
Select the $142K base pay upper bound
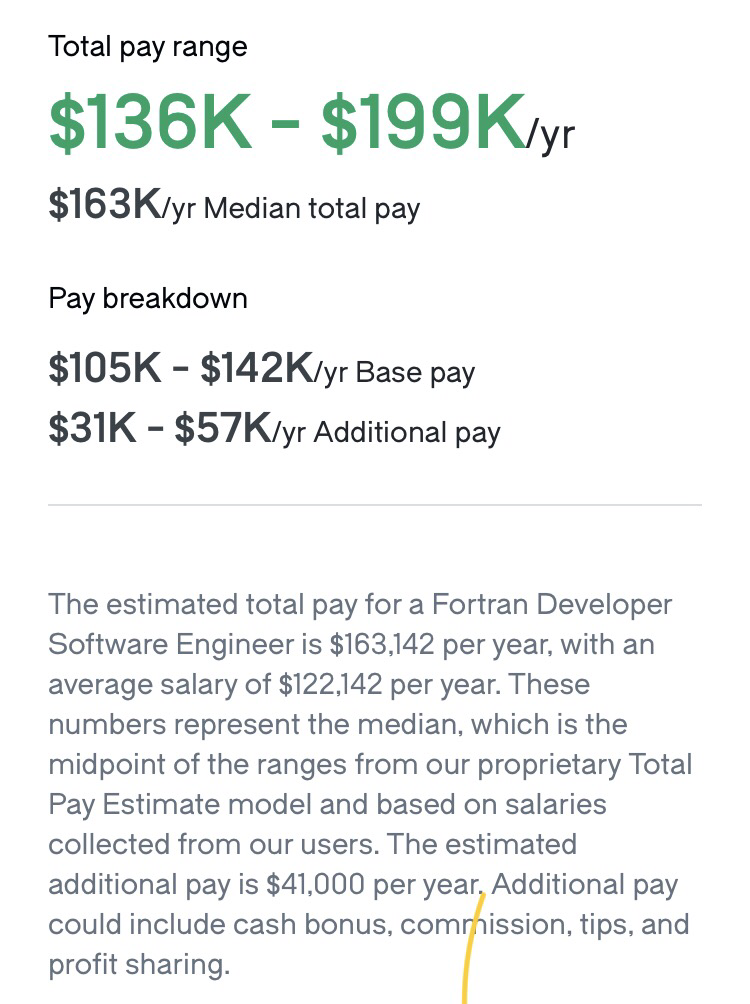[257, 369]
